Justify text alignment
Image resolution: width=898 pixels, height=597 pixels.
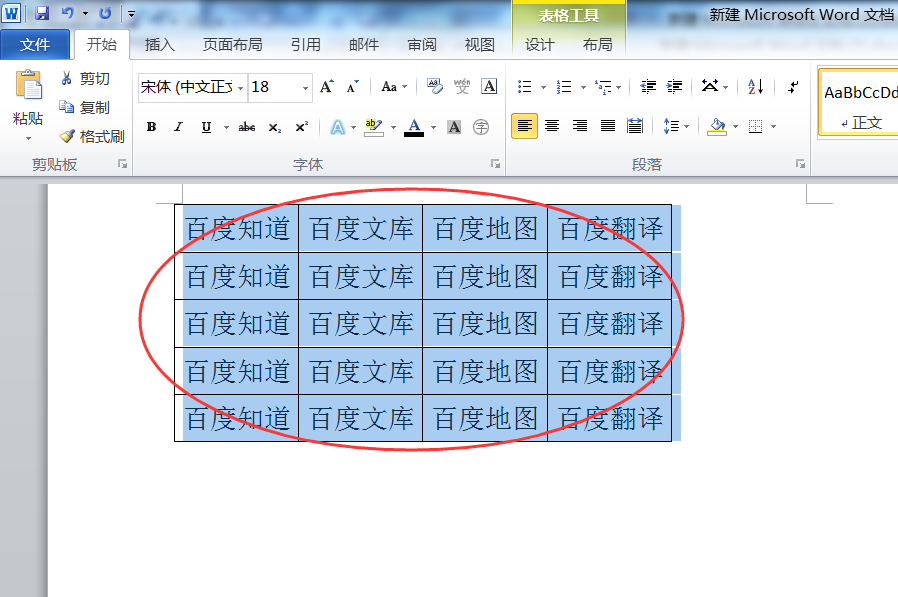[x=608, y=126]
